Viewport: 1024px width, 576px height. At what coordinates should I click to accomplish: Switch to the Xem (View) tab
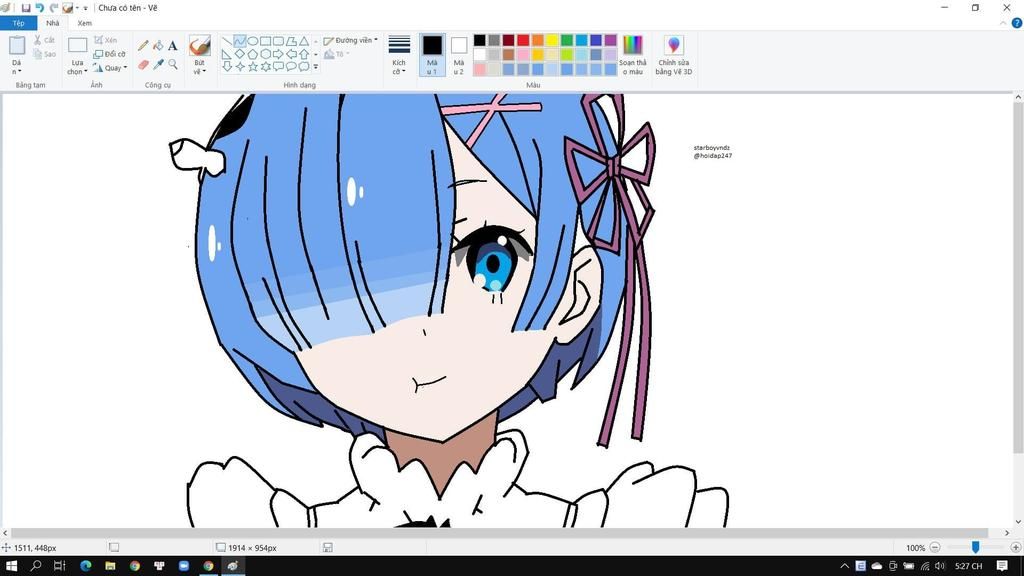pyautogui.click(x=84, y=23)
